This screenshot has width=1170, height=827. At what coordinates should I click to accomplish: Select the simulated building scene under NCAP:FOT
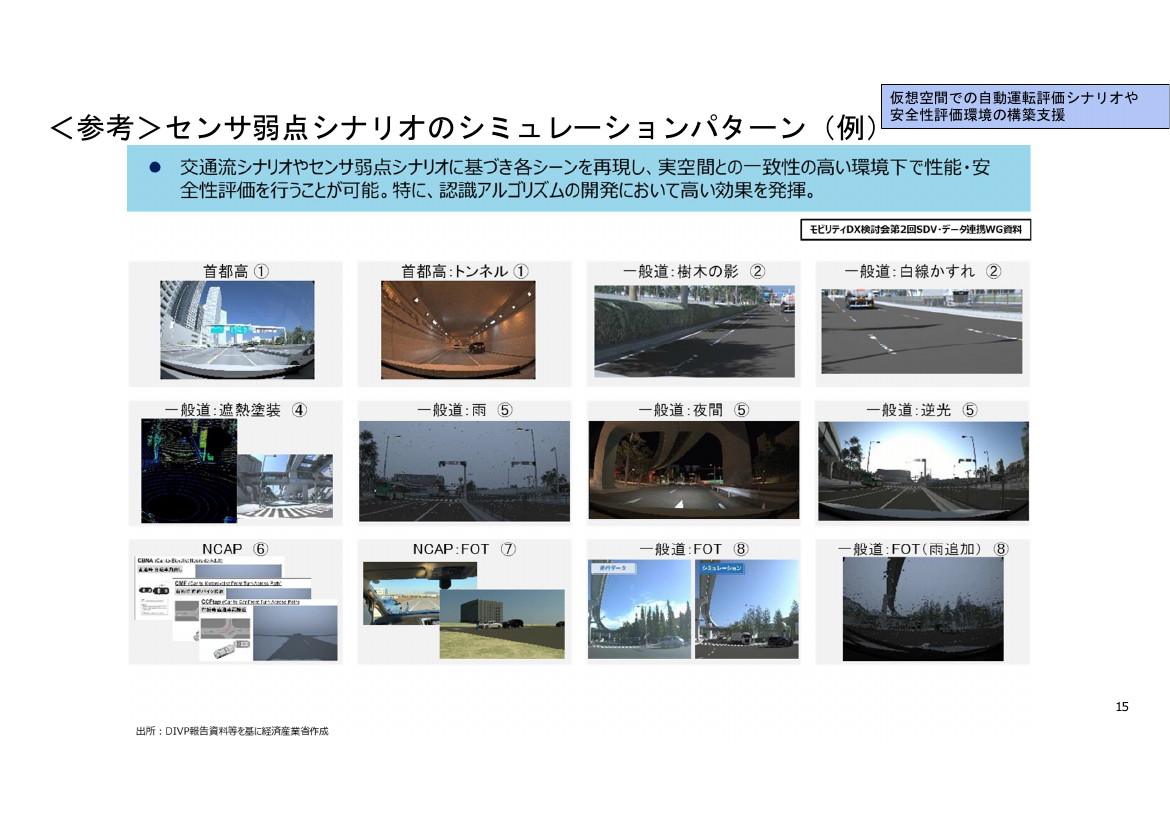pyautogui.click(x=502, y=624)
